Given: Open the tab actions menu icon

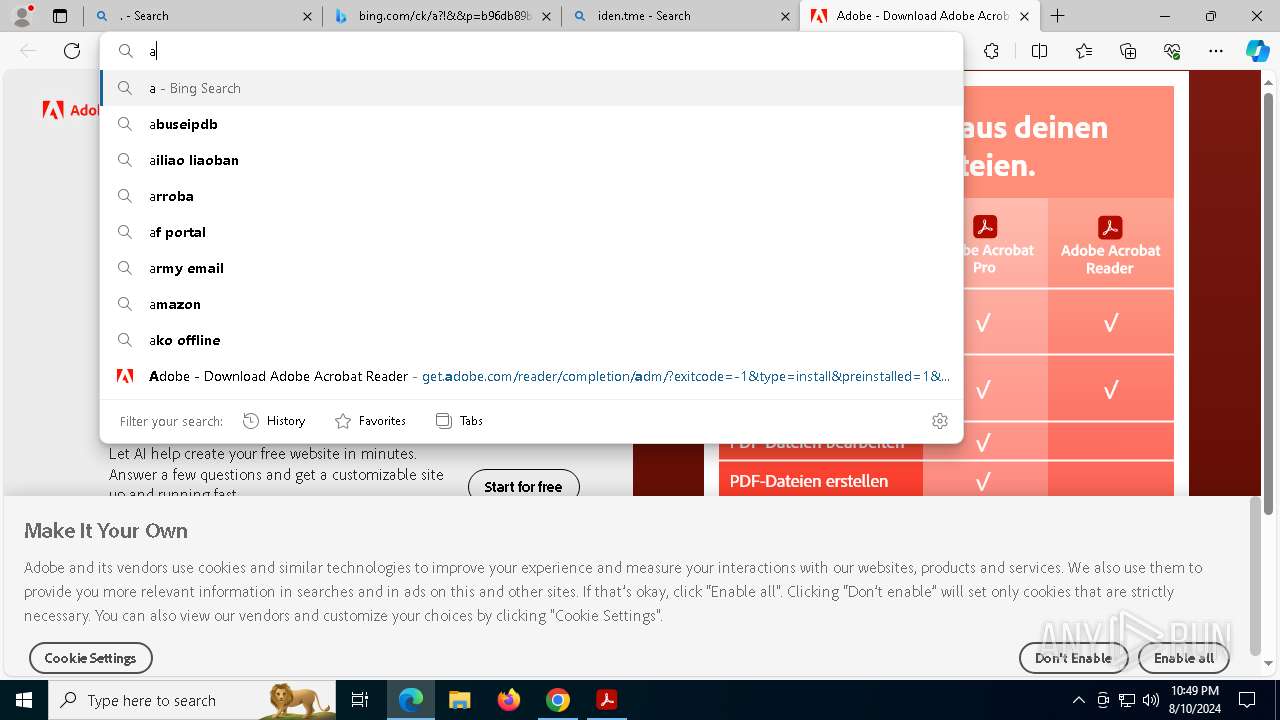Looking at the screenshot, I should (x=60, y=16).
